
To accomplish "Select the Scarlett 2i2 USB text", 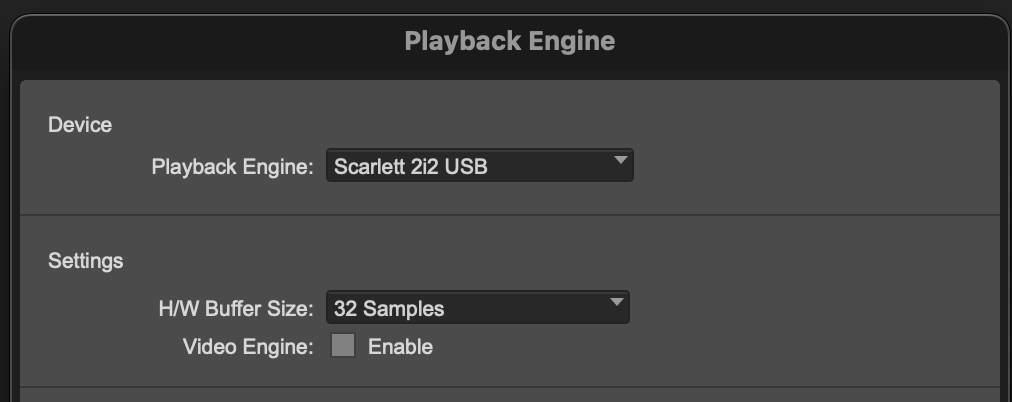I will (x=412, y=167).
